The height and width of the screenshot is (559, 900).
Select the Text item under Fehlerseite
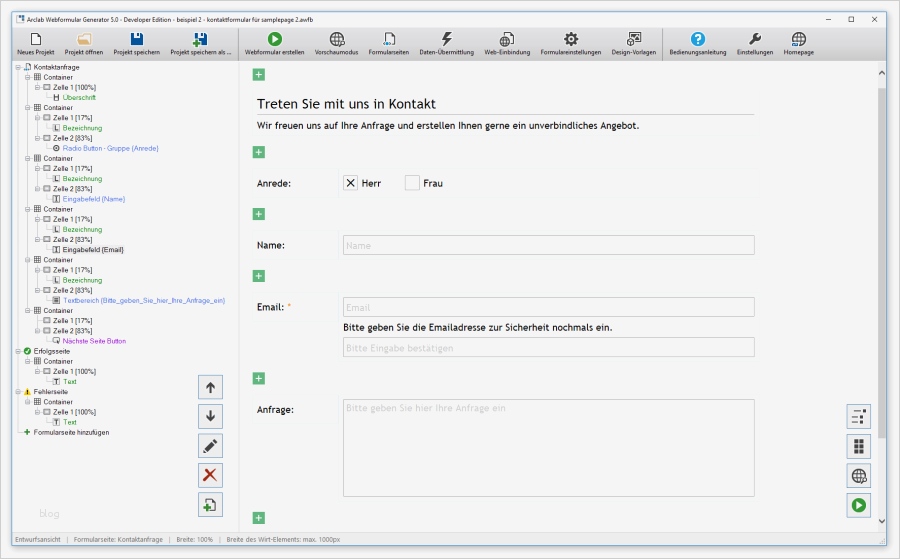coord(69,422)
